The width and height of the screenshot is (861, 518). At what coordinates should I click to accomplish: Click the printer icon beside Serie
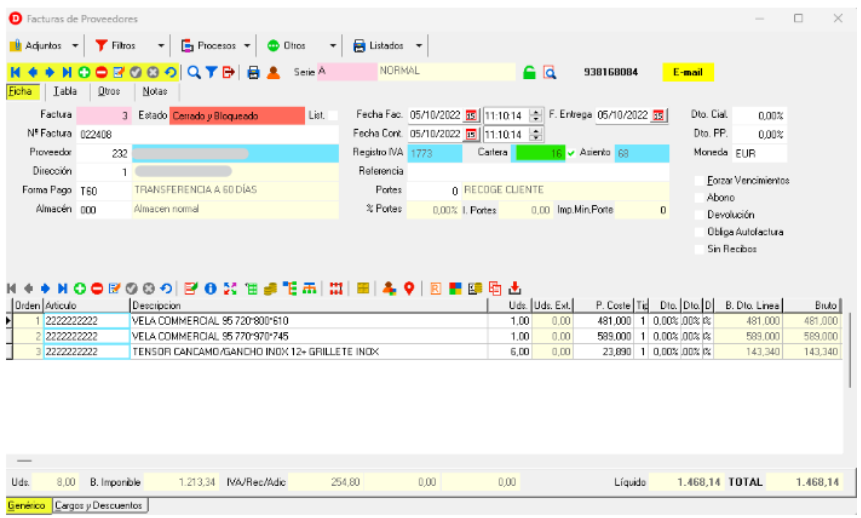coord(253,72)
